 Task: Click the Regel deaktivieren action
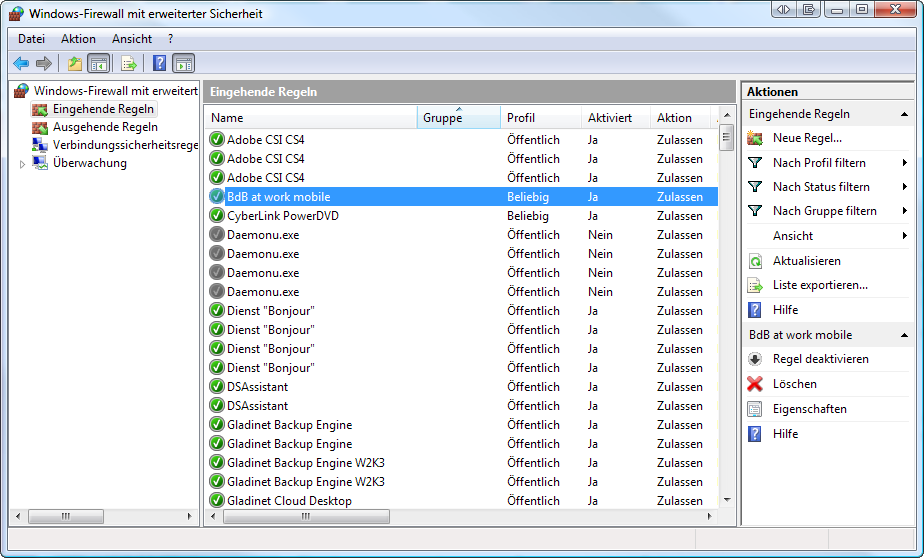820,359
